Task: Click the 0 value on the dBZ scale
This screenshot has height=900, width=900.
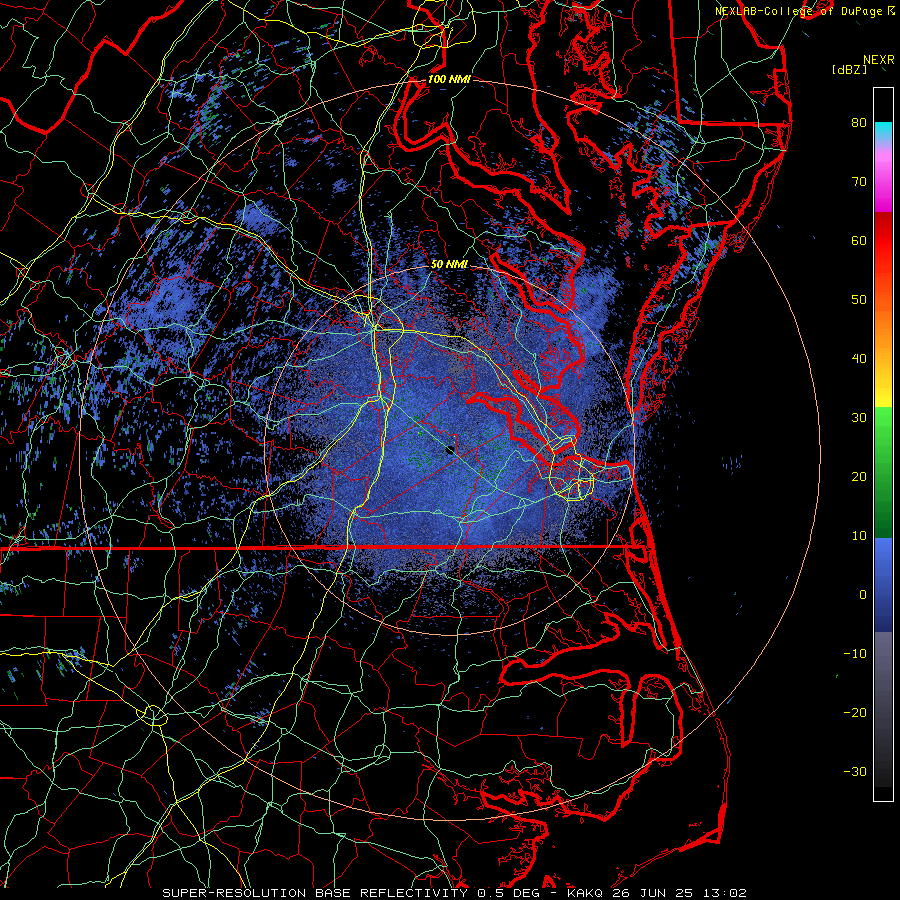Action: pyautogui.click(x=863, y=595)
